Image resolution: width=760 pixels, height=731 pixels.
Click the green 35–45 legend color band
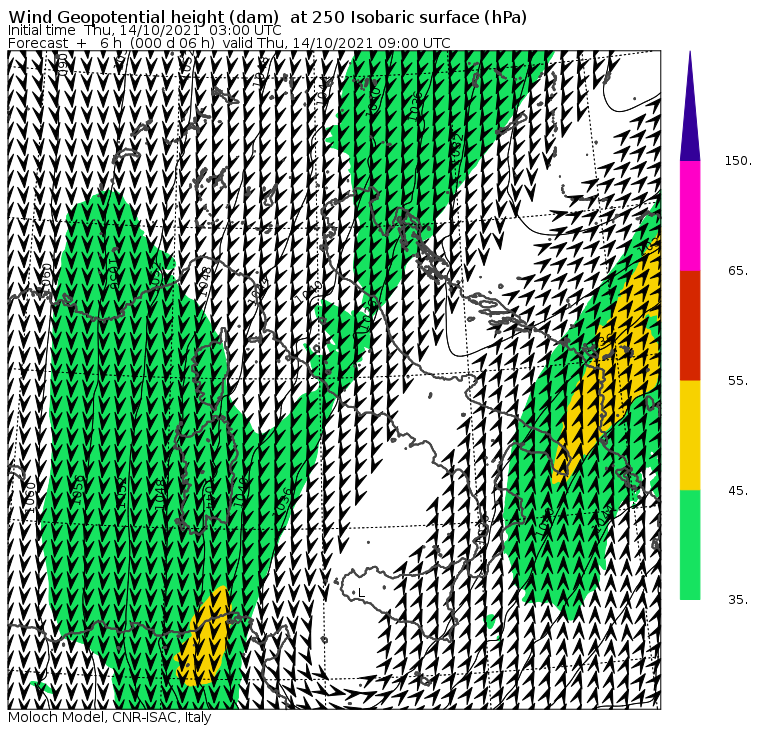point(690,545)
